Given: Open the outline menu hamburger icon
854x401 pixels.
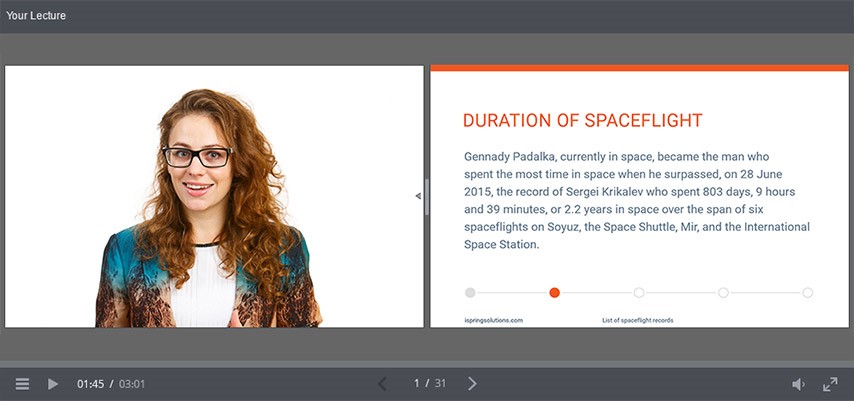Looking at the screenshot, I should (x=22, y=384).
